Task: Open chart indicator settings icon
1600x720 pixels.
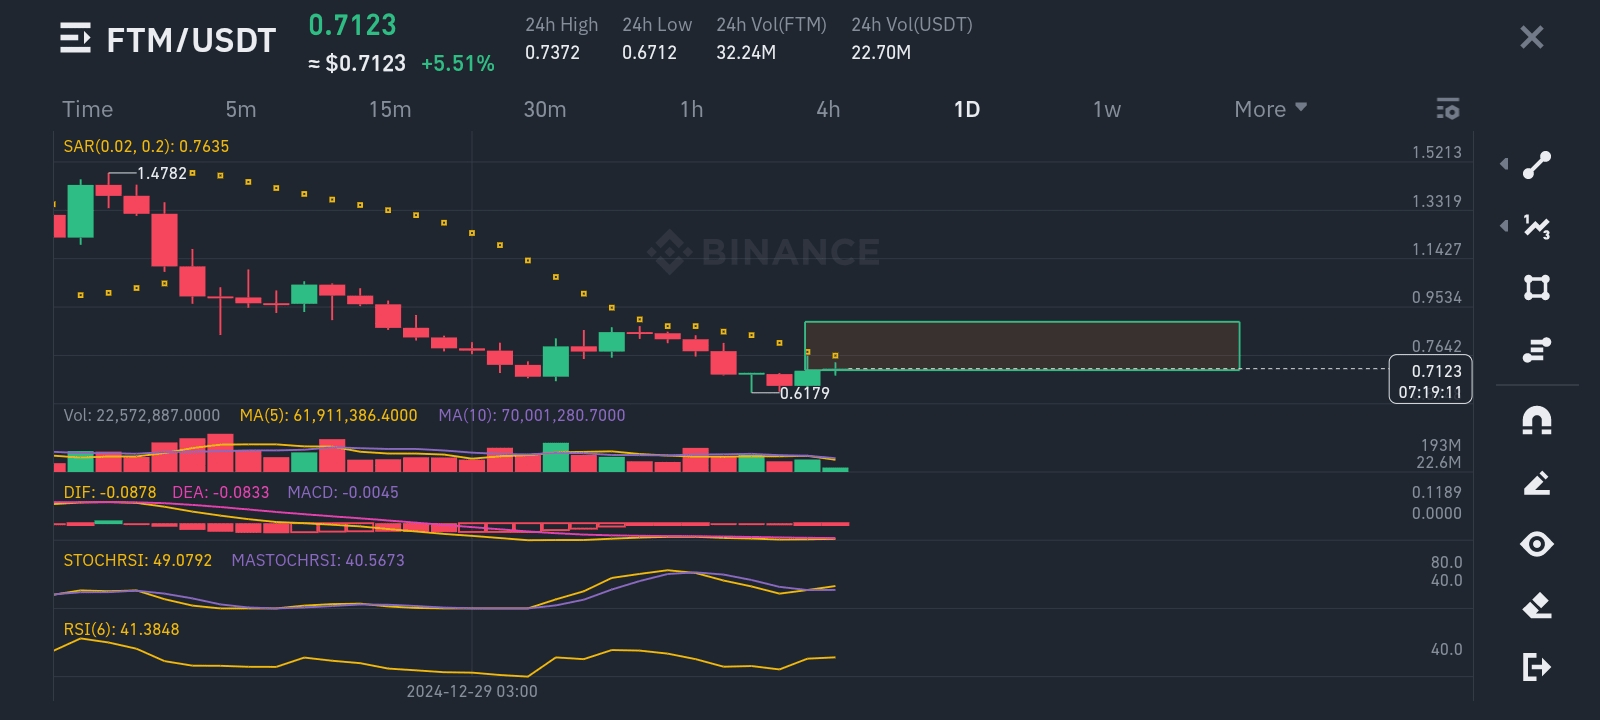Action: click(1447, 109)
